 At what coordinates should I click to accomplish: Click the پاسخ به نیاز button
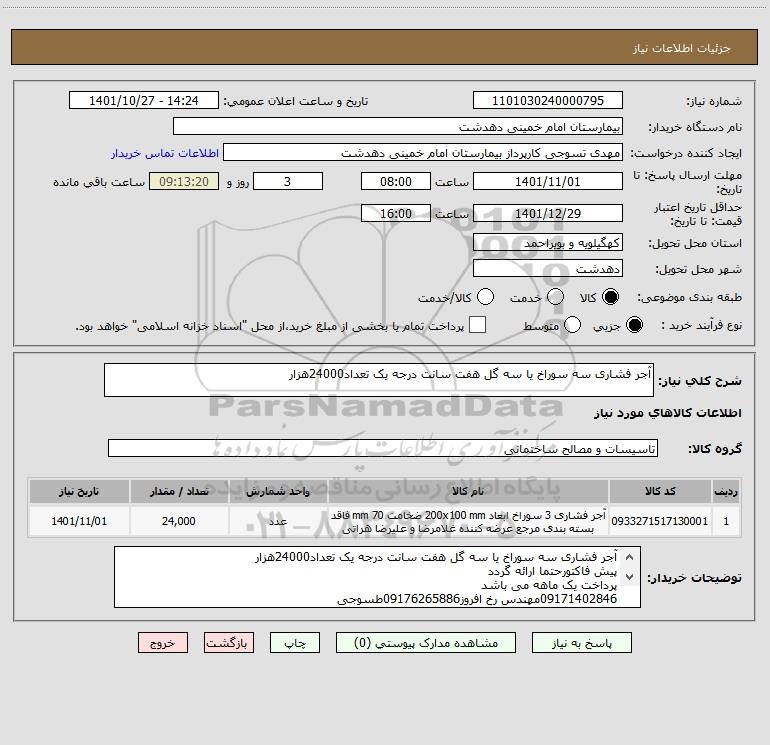pos(582,643)
